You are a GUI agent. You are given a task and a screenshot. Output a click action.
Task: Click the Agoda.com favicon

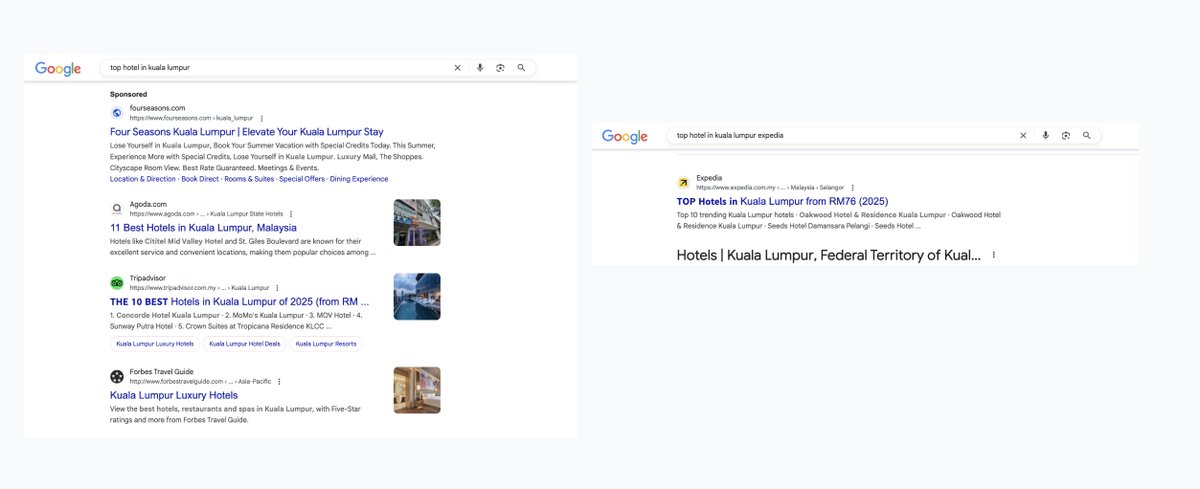[117, 208]
